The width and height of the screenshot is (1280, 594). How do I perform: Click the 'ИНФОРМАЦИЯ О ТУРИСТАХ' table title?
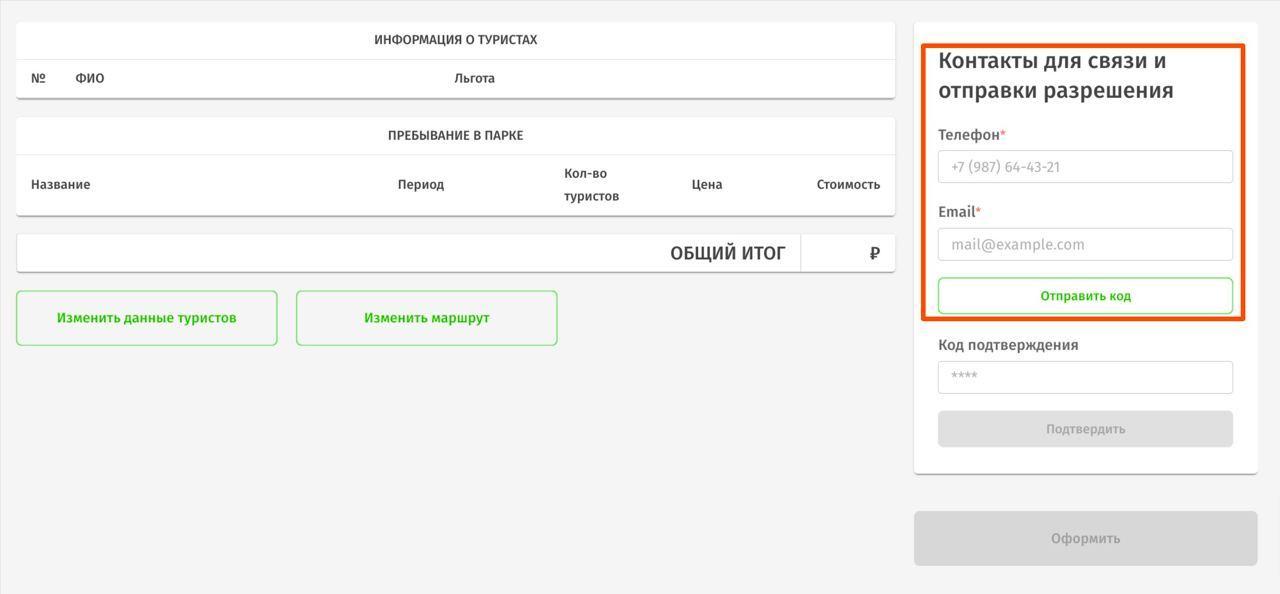[x=456, y=40]
